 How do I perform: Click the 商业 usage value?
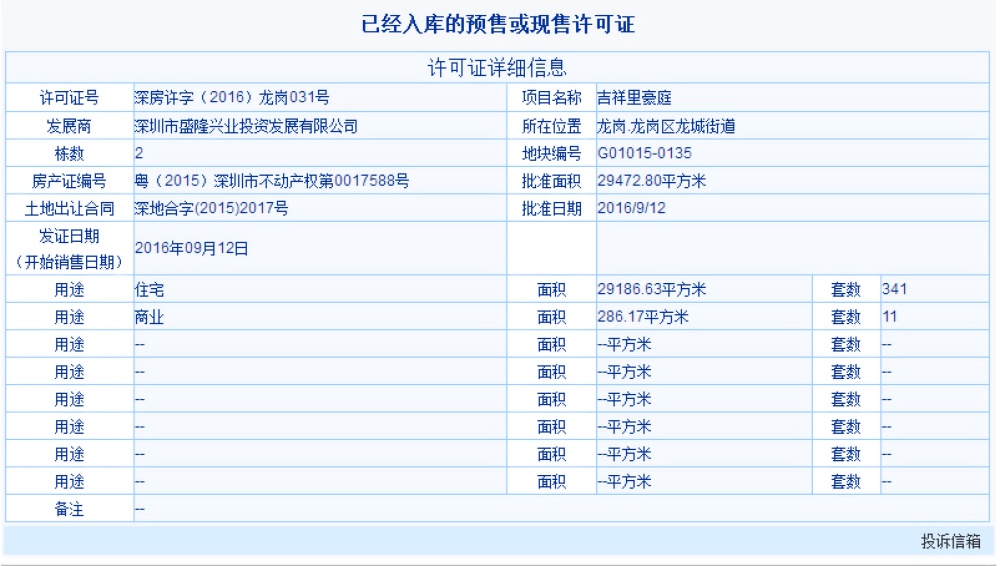pos(149,317)
